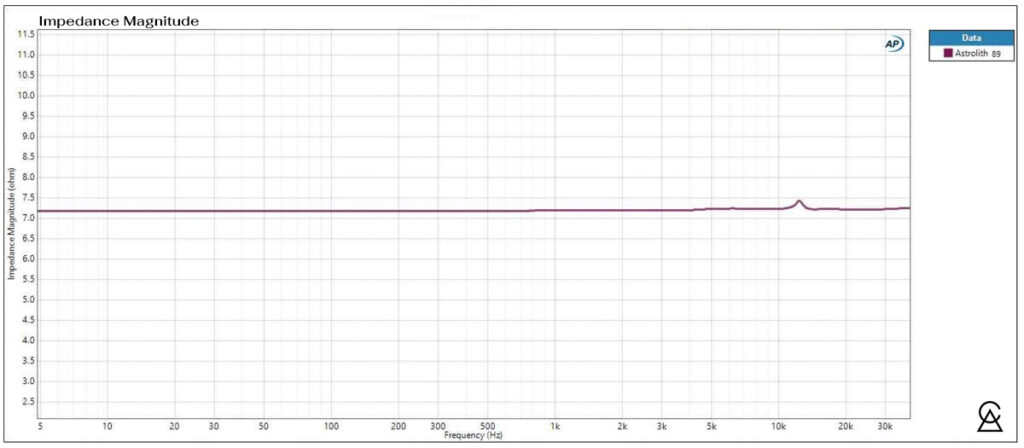The image size is (1024, 448).
Task: Click the 5 Hz label at axis start
Action: click(x=40, y=426)
